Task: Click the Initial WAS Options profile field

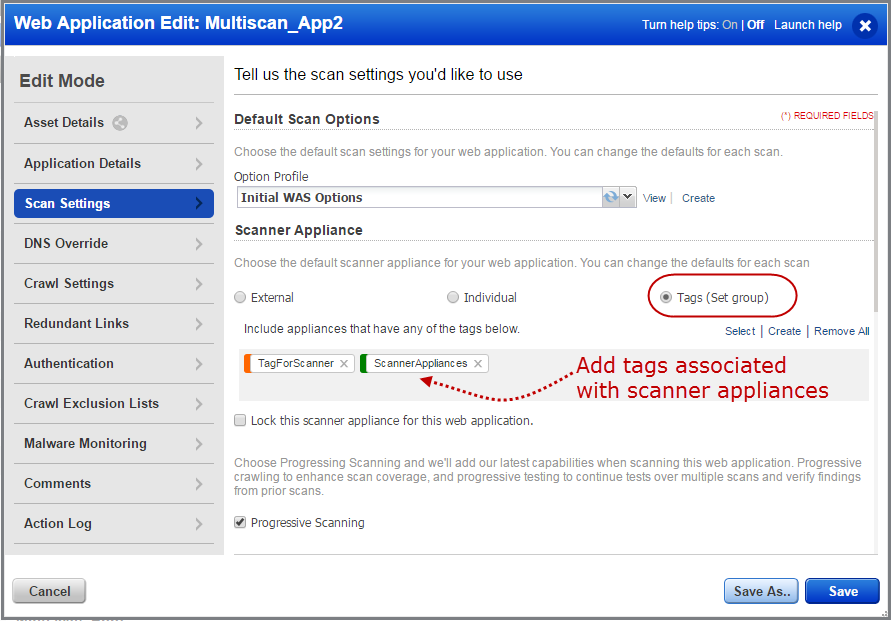Action: pos(419,197)
